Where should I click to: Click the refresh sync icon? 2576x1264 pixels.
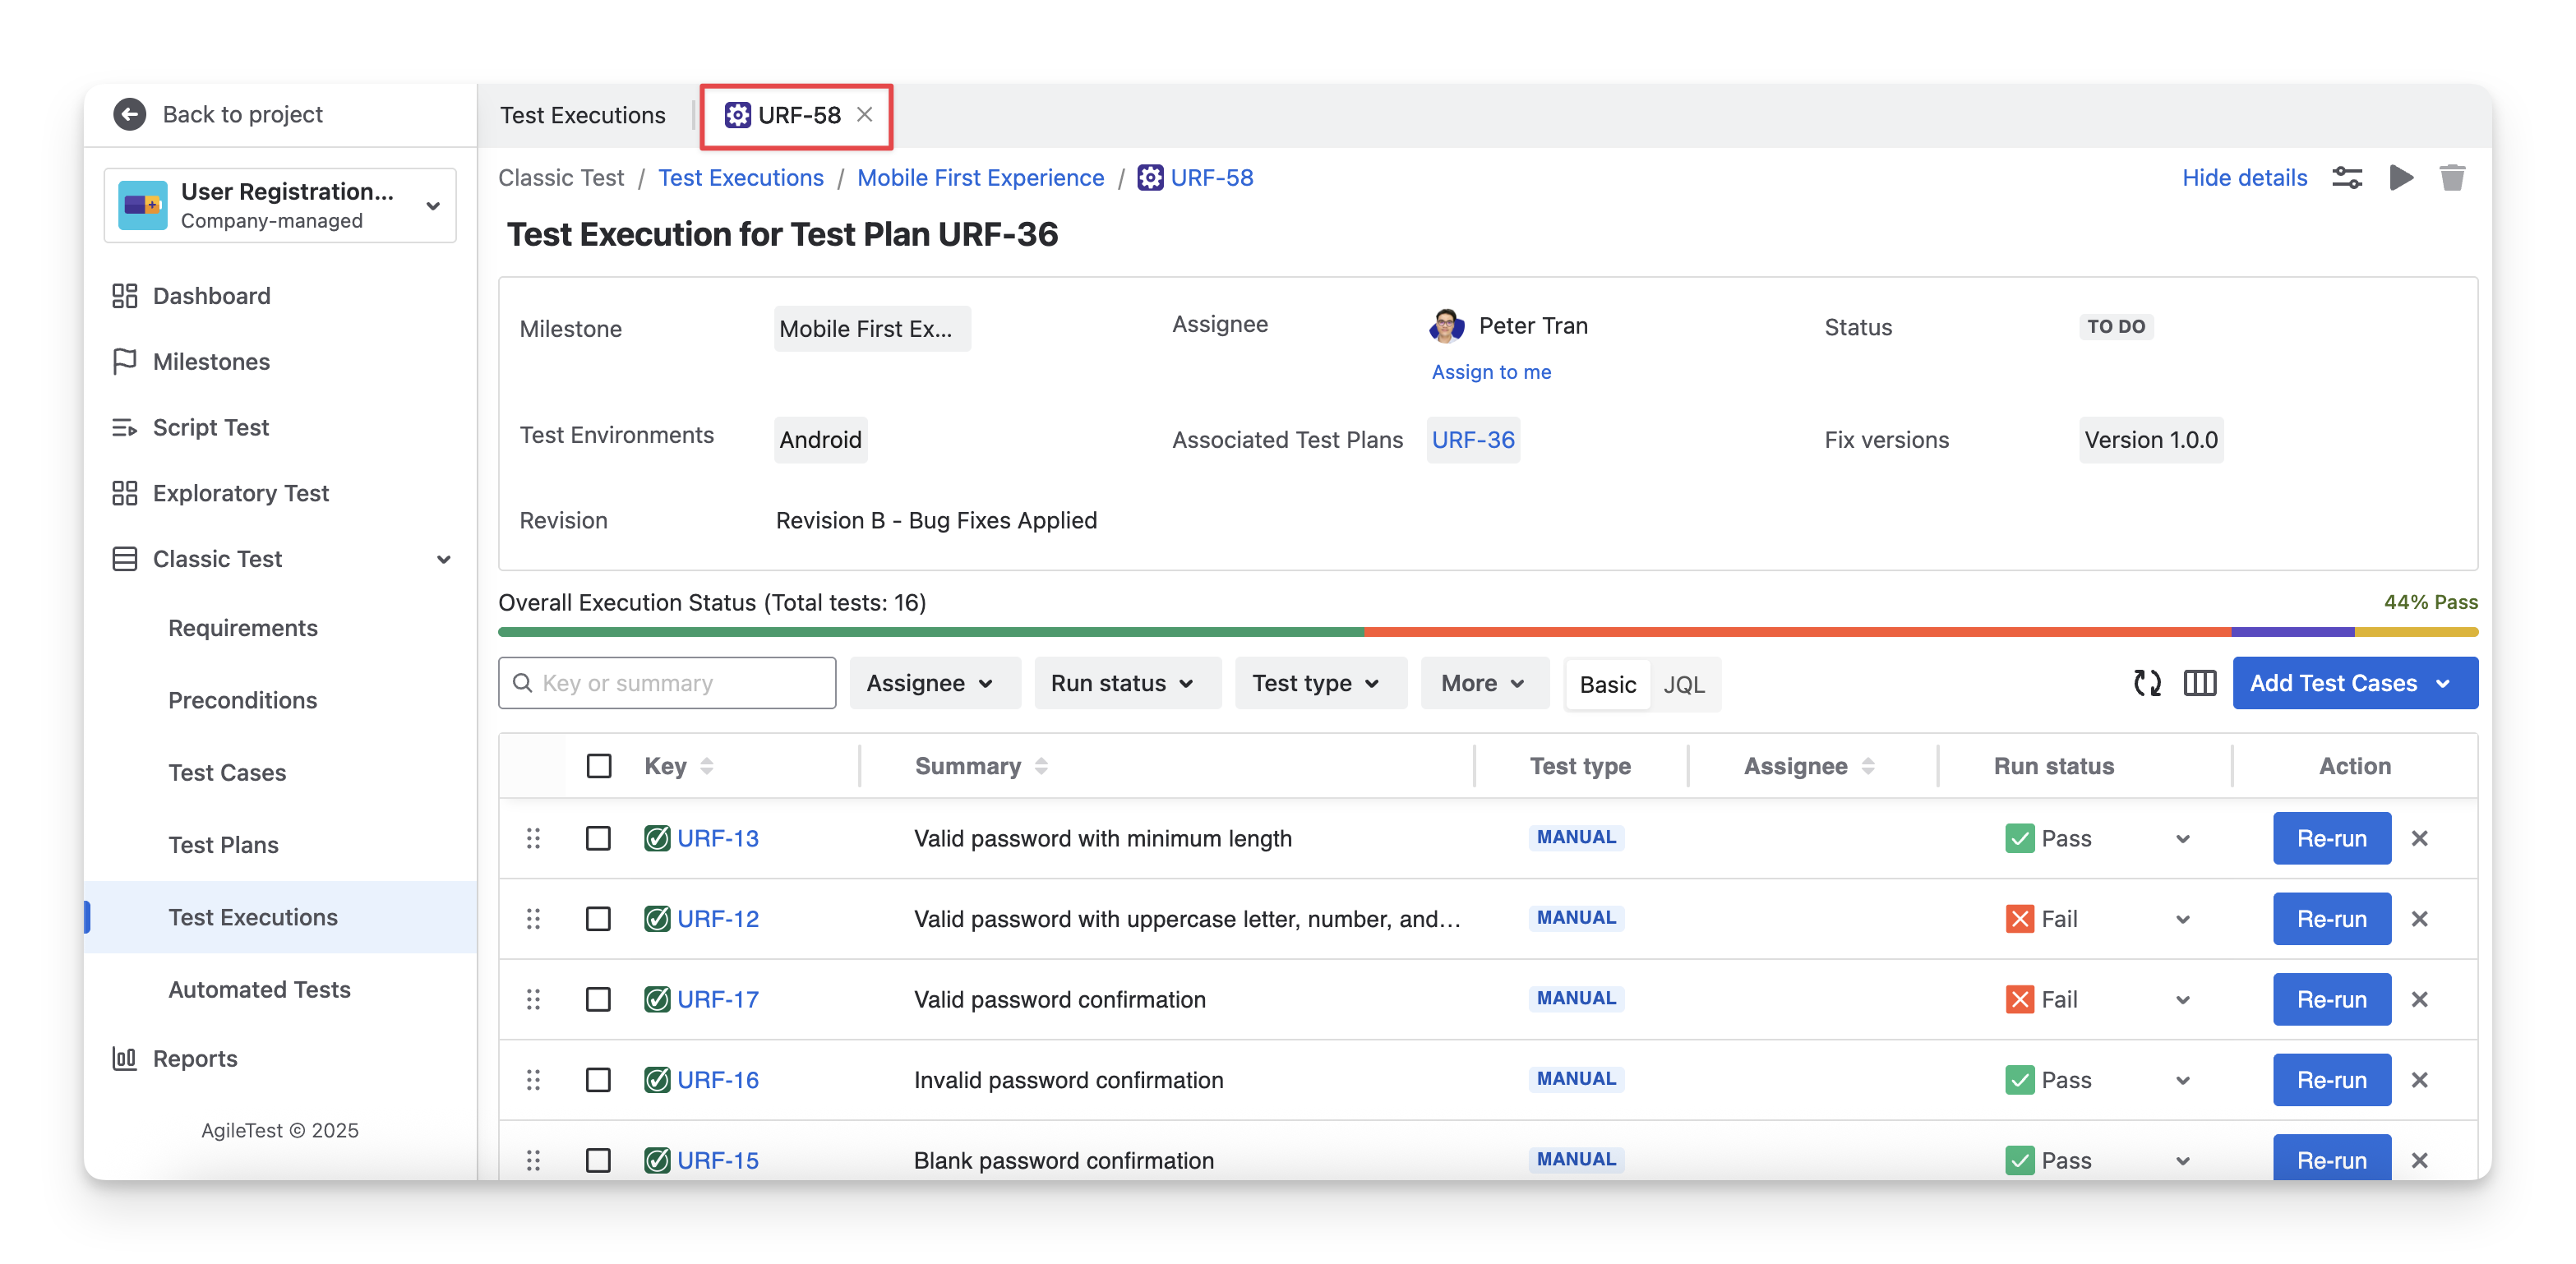pyautogui.click(x=2147, y=683)
